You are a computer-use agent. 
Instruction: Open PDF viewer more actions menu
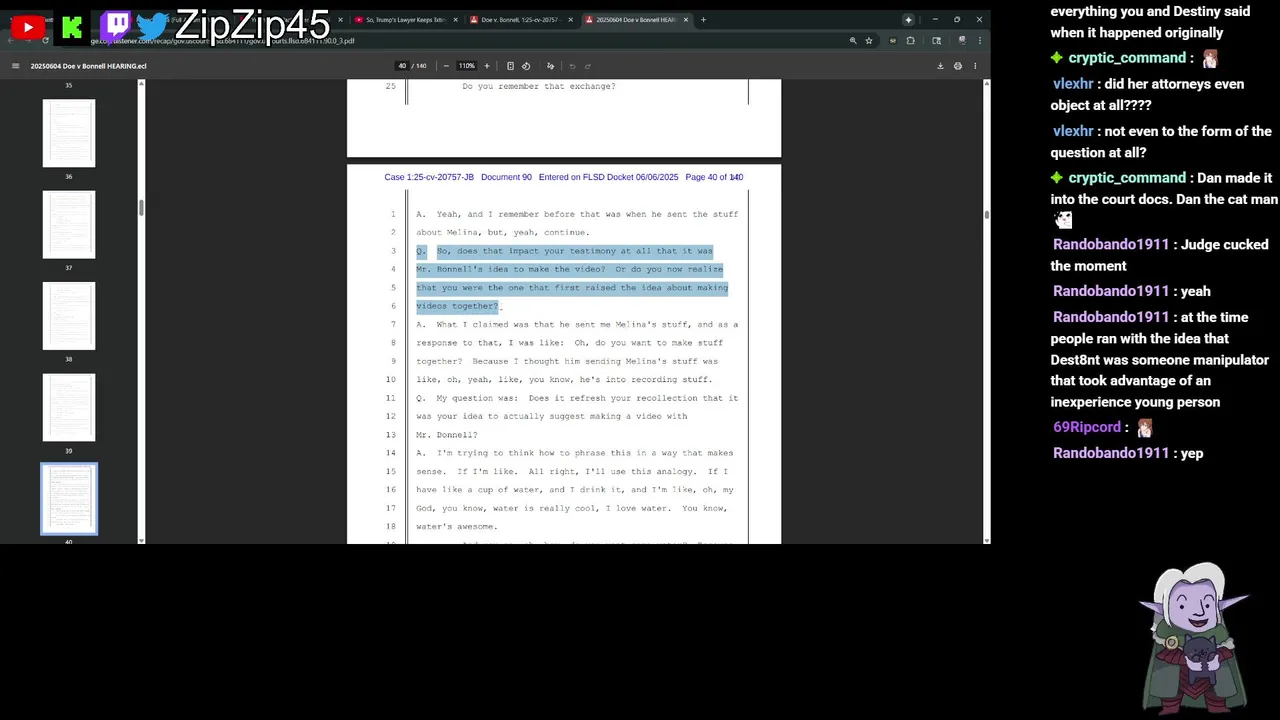975,66
